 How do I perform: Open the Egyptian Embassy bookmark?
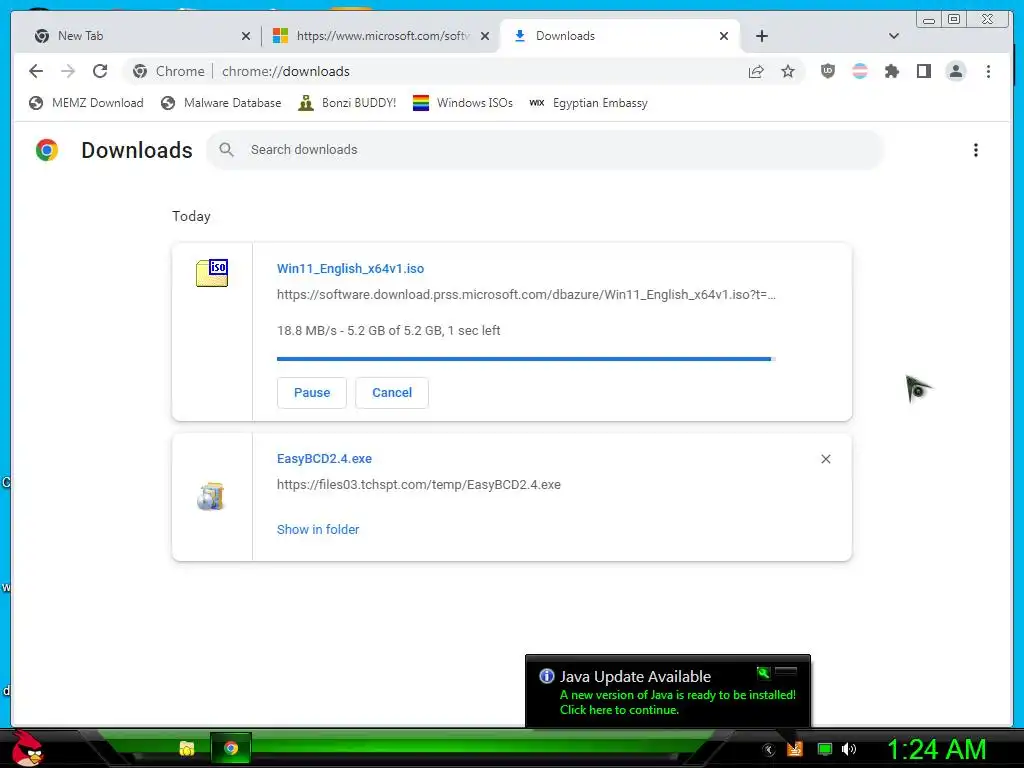pyautogui.click(x=588, y=103)
